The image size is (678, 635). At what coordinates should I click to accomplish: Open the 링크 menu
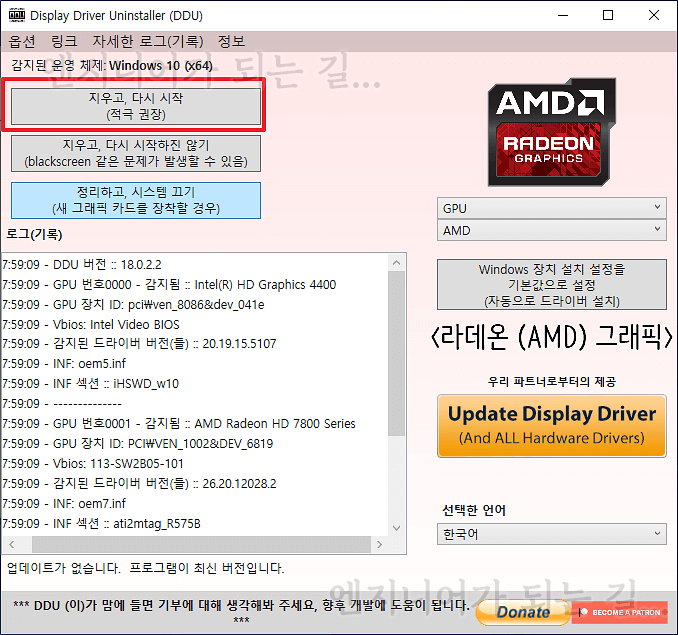(64, 41)
